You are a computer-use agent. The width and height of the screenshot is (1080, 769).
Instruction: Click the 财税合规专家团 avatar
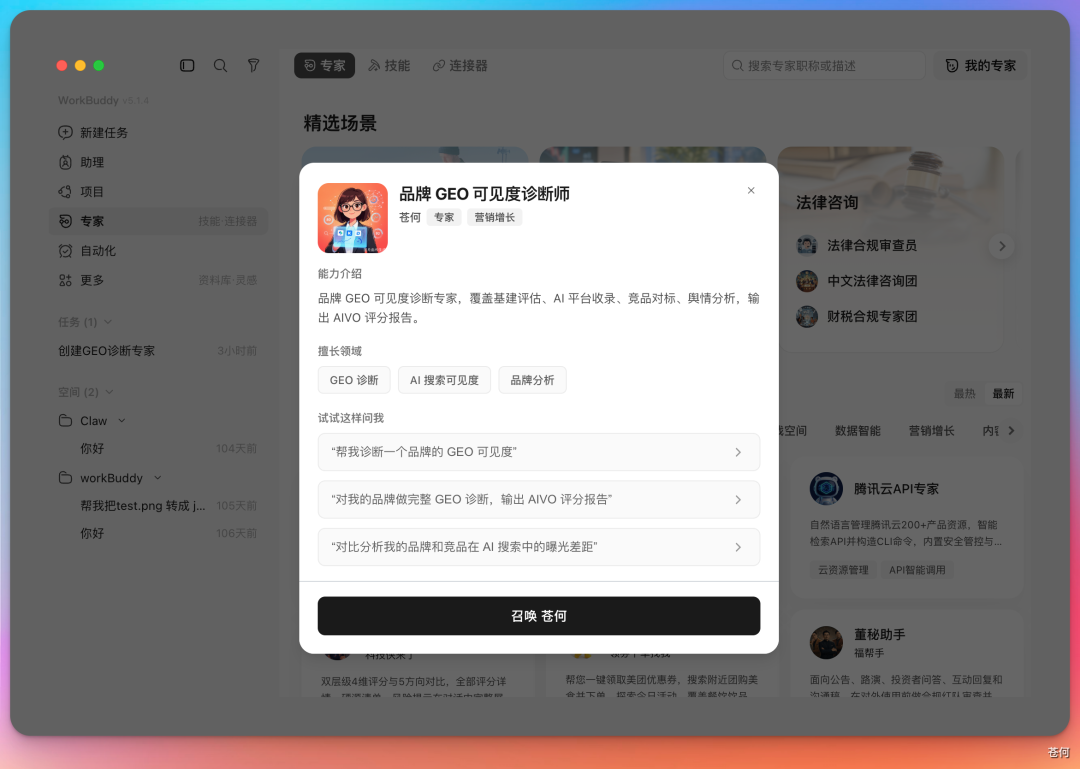coord(807,317)
